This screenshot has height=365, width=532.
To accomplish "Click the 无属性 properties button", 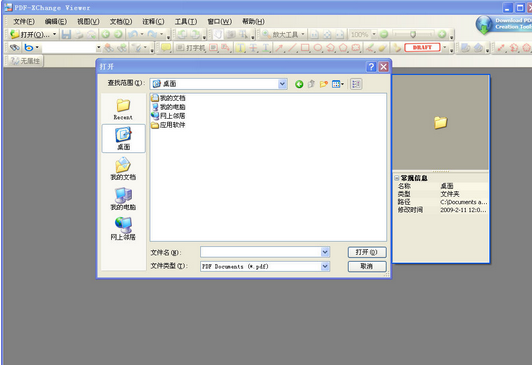I will (x=25, y=61).
